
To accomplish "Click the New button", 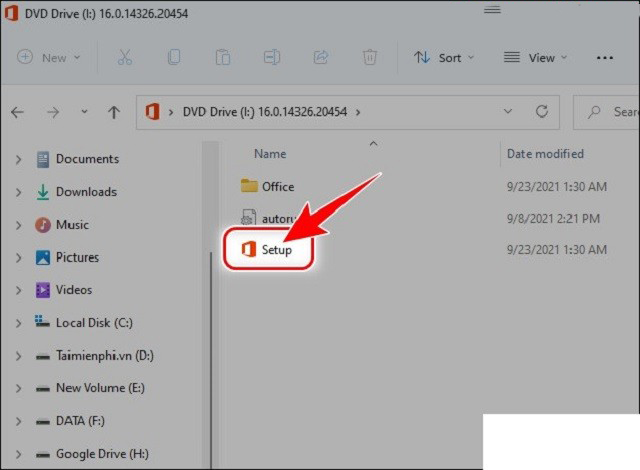I will pos(45,57).
